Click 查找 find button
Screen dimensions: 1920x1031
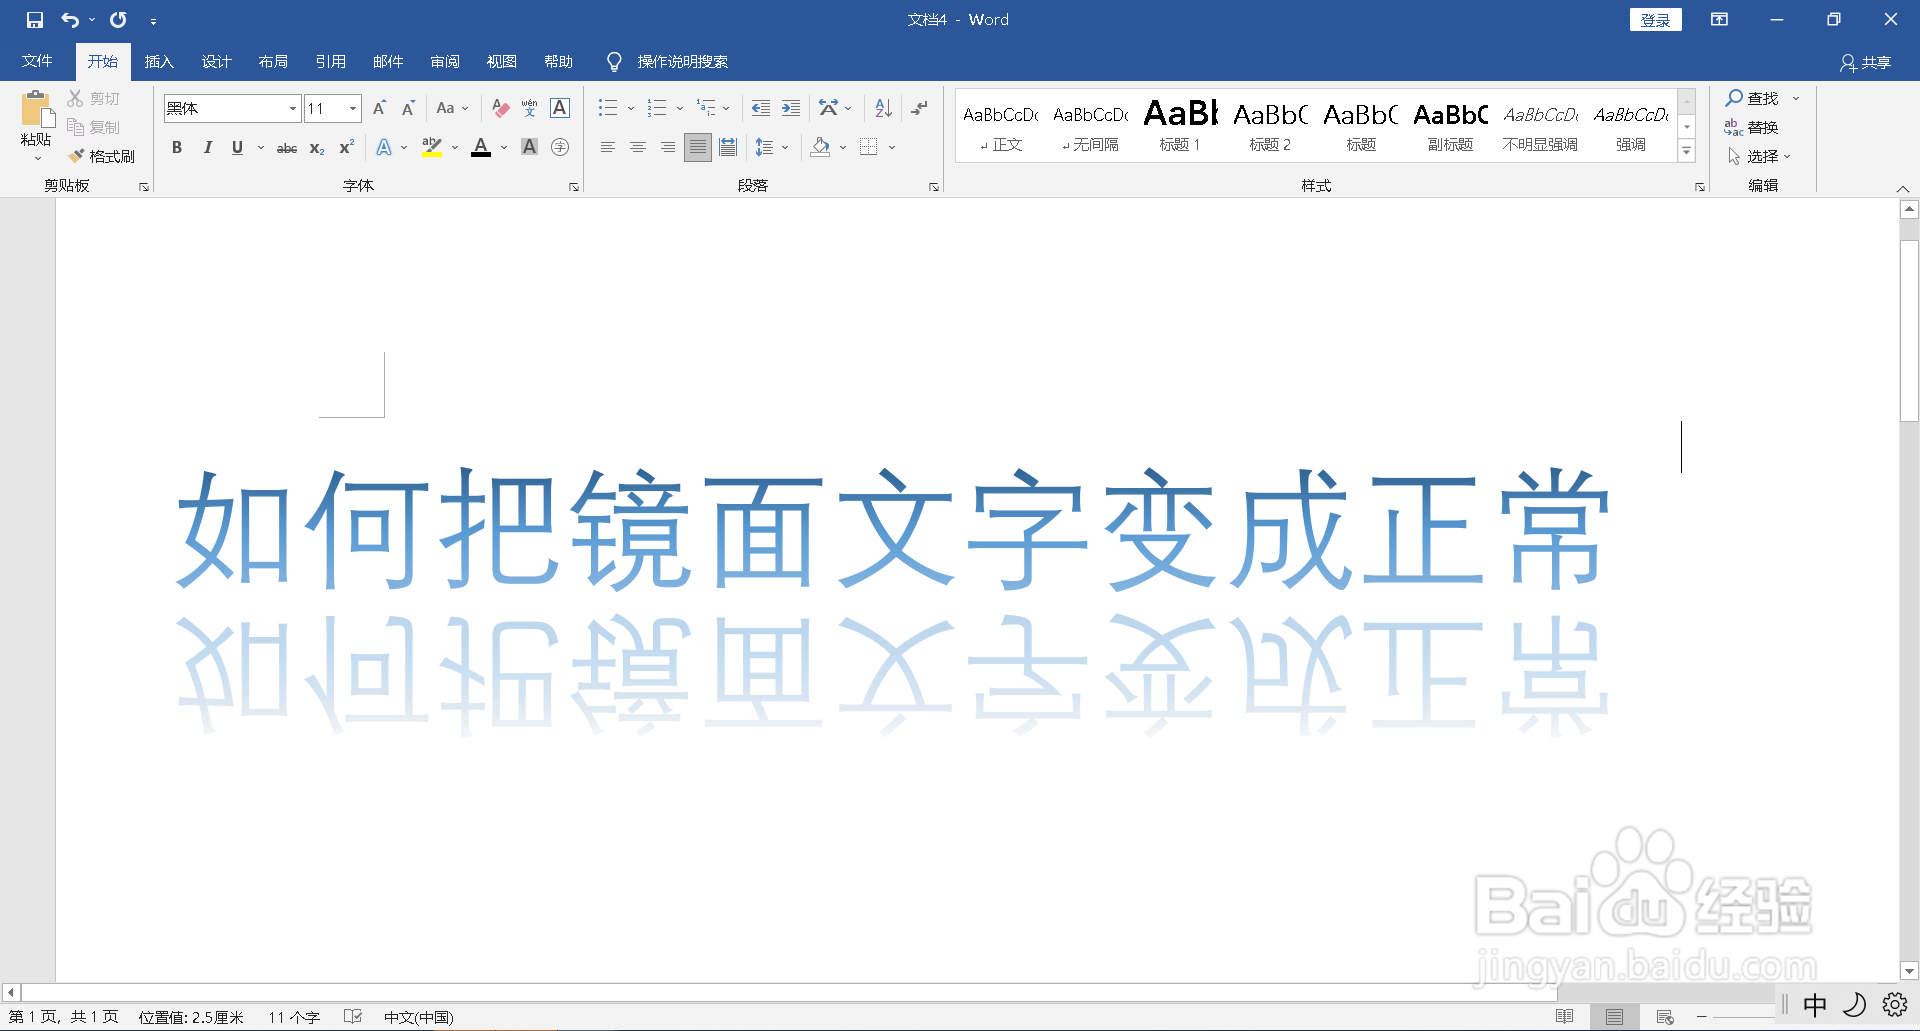coord(1753,98)
